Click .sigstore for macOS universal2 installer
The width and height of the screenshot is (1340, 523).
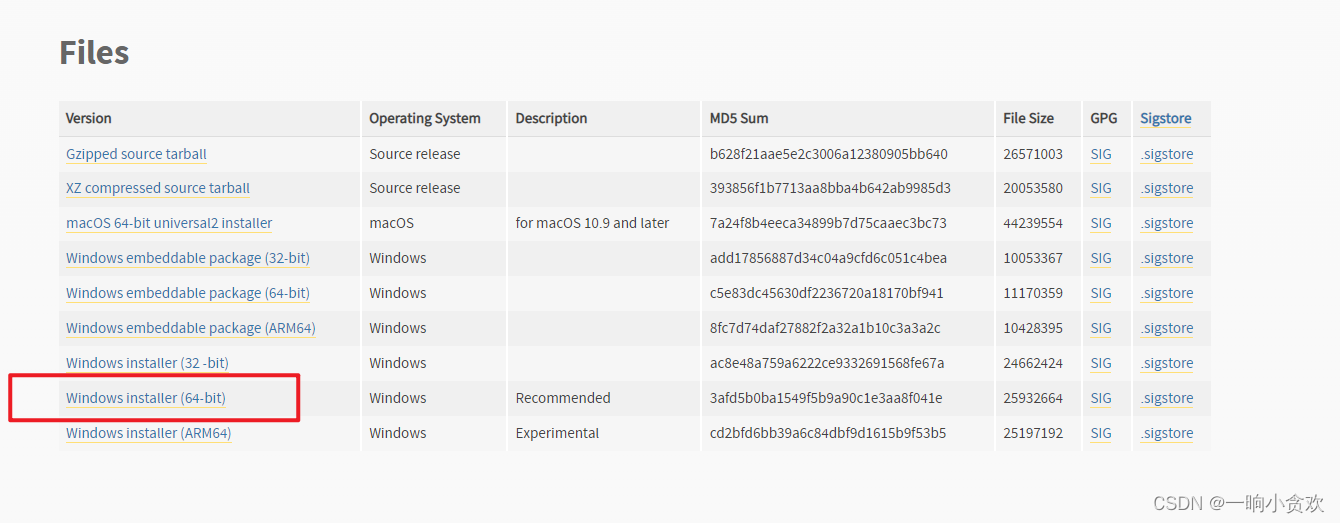(x=1167, y=223)
